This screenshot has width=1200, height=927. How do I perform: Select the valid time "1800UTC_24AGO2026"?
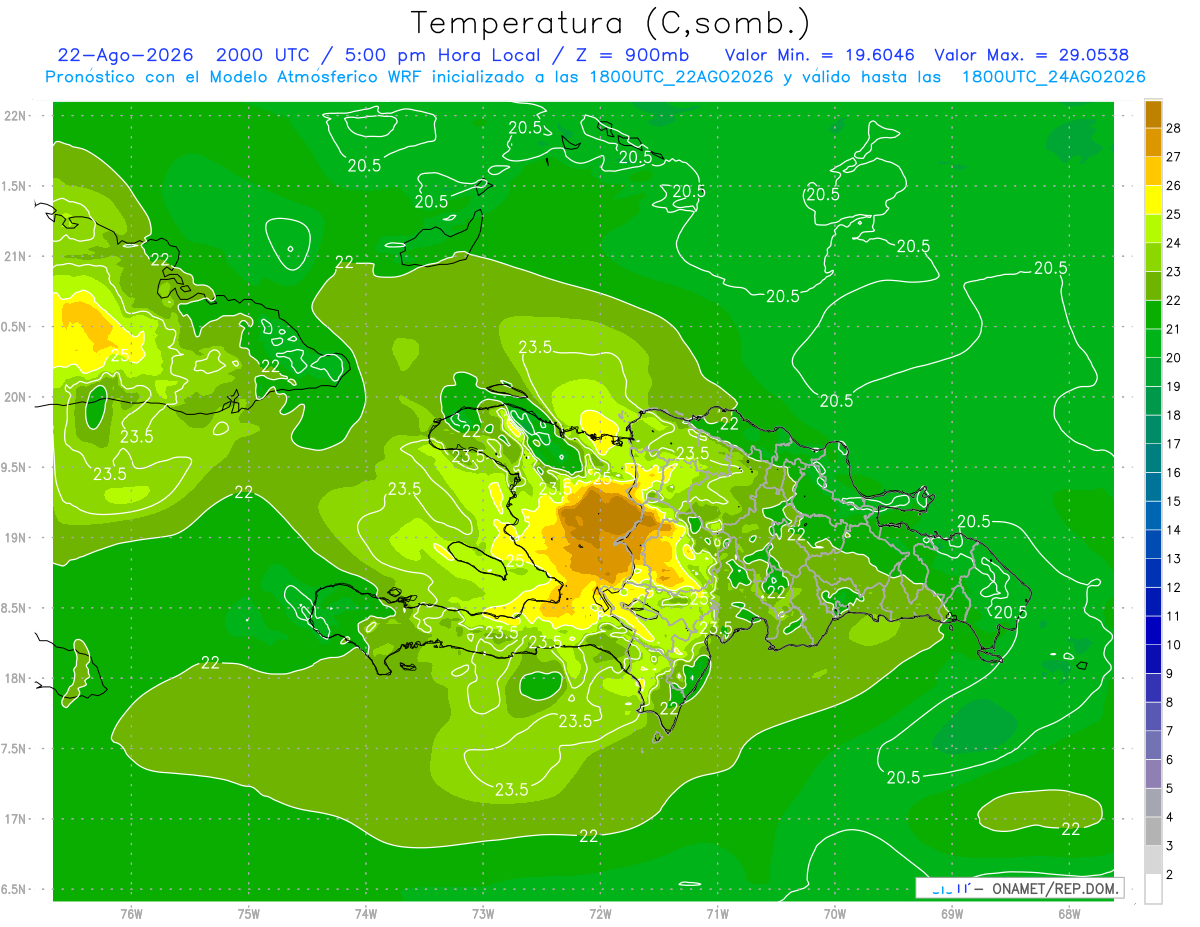pos(1053,77)
